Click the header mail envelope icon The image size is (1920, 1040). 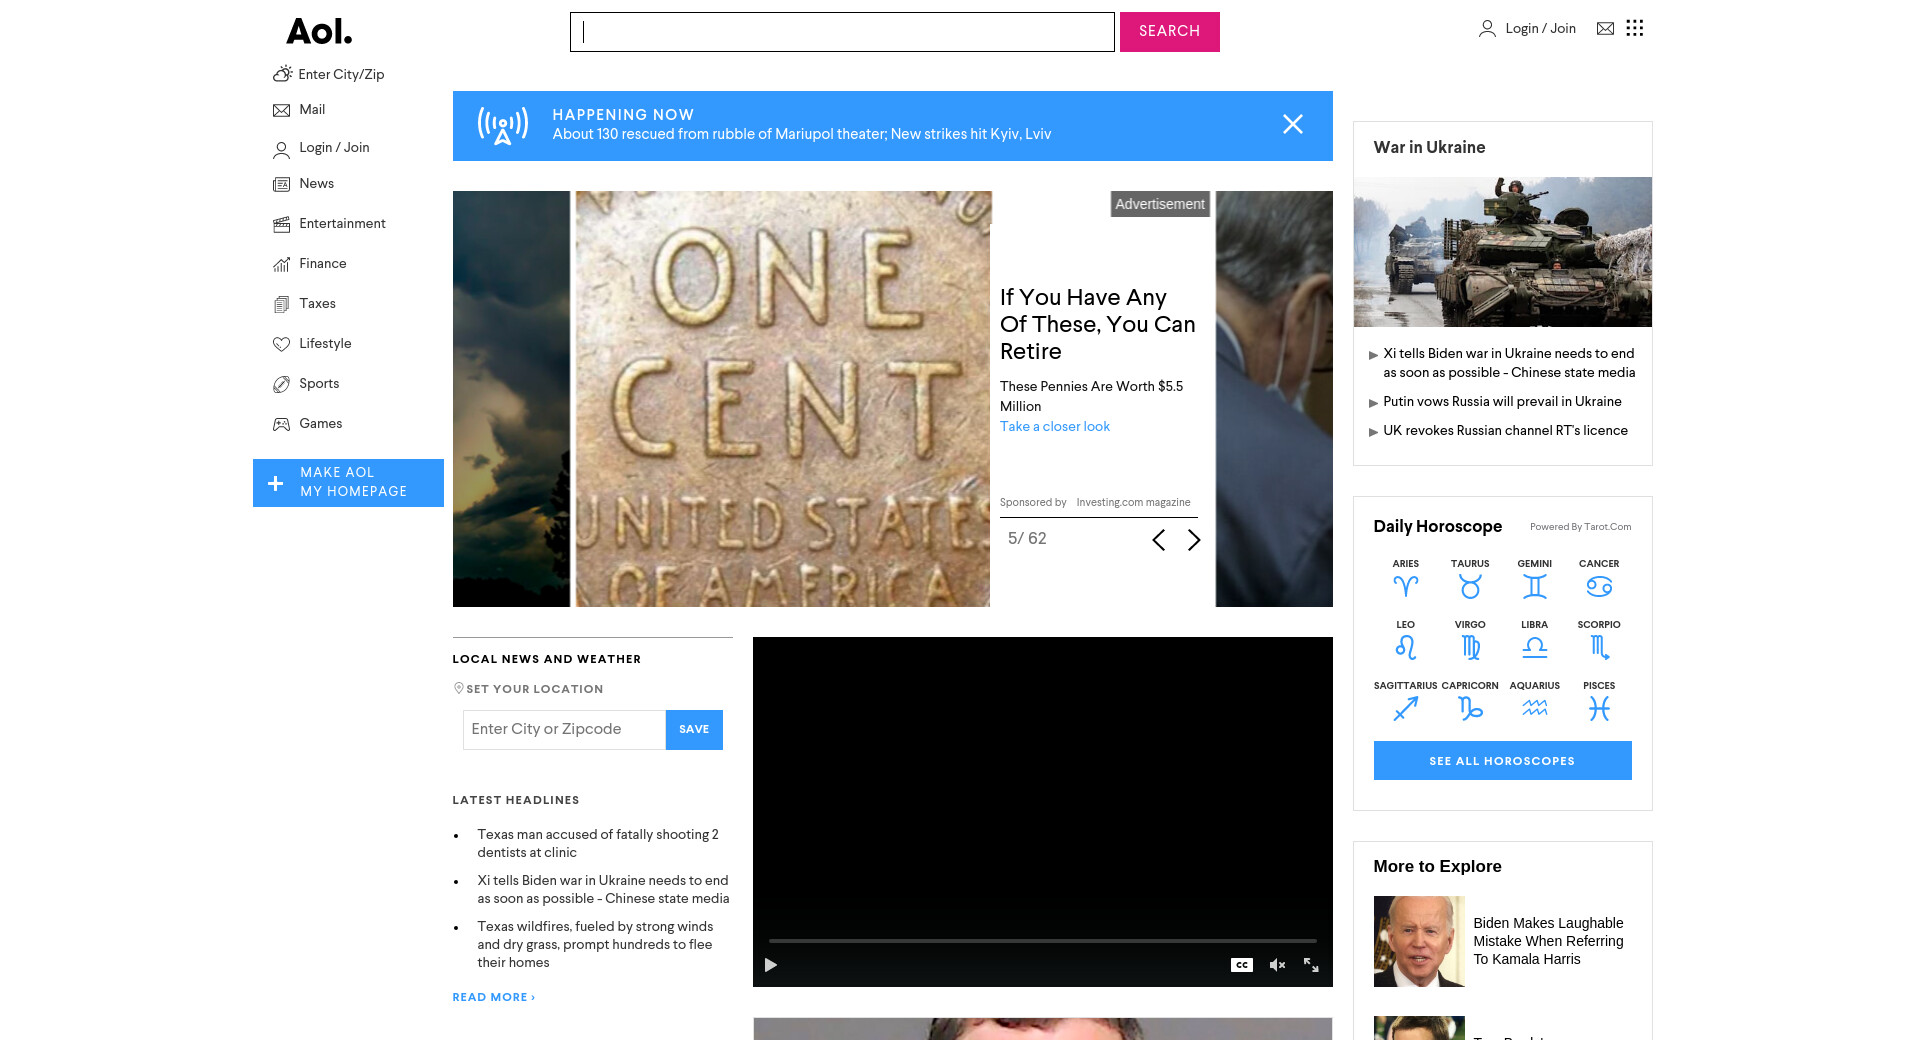coord(1605,29)
